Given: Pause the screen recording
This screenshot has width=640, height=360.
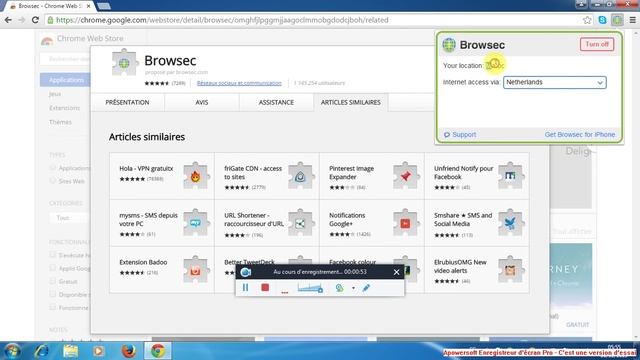Looking at the screenshot, I should (x=245, y=288).
